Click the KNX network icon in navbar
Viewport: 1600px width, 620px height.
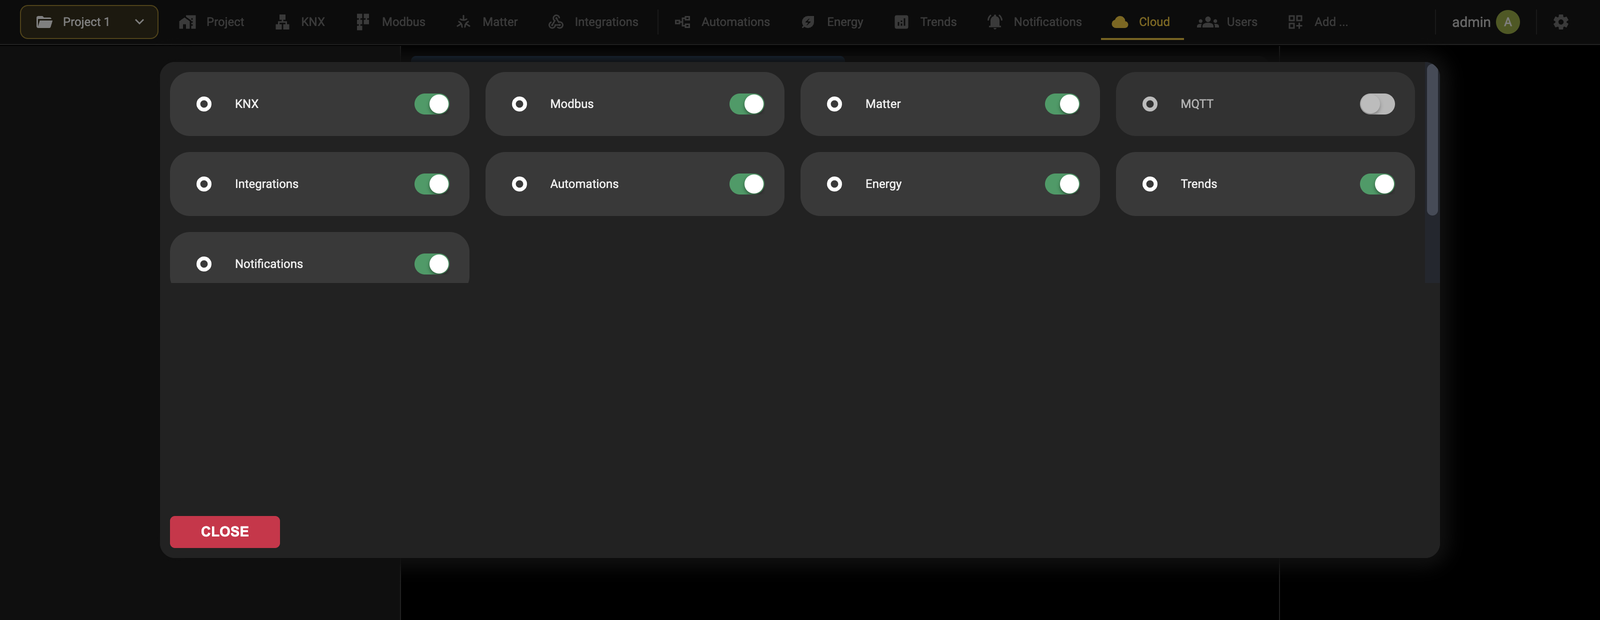(282, 22)
